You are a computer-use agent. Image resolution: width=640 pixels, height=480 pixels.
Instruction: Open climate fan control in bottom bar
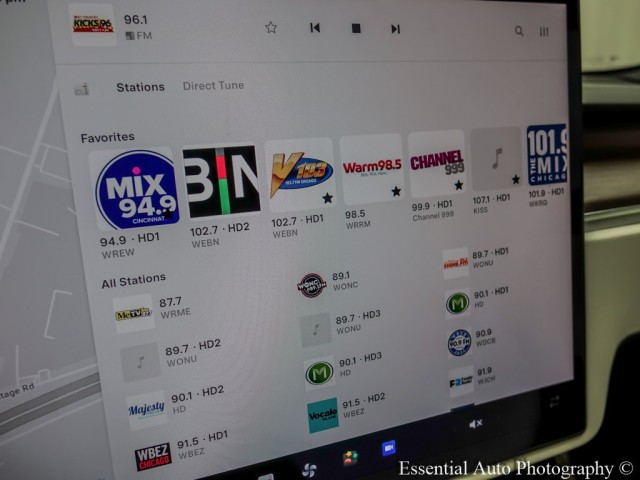(309, 470)
